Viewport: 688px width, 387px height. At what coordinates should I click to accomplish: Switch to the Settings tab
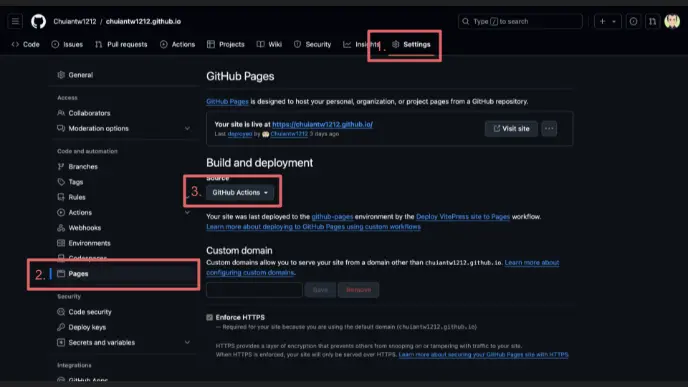411,44
